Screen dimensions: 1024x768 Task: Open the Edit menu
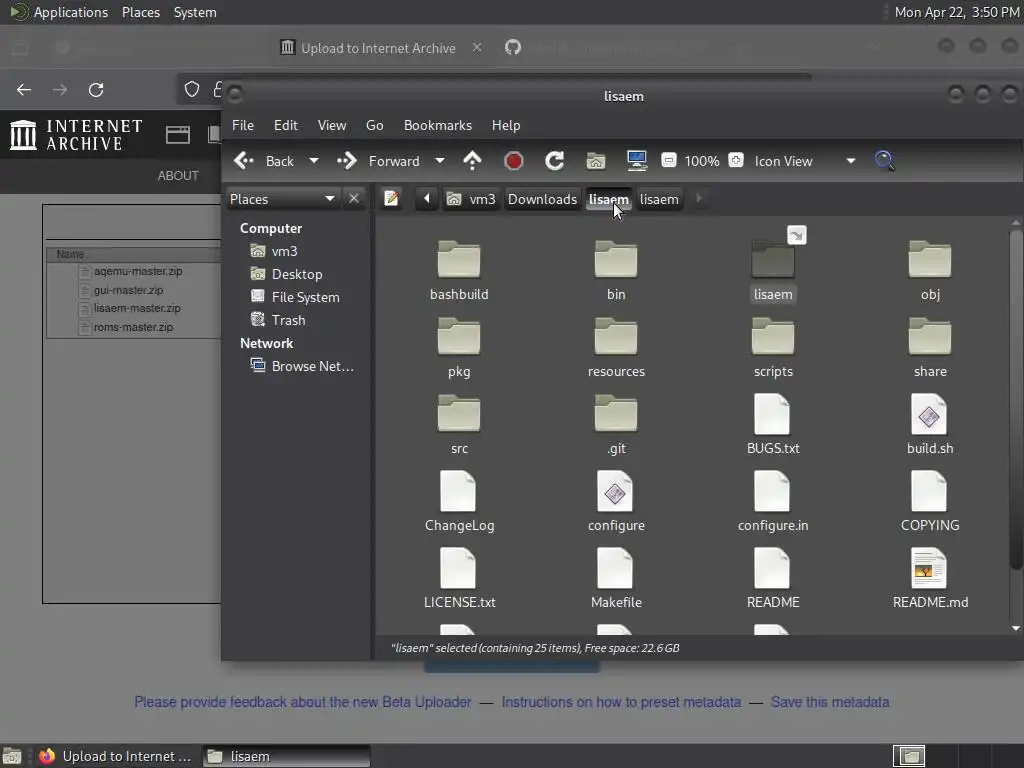[285, 125]
